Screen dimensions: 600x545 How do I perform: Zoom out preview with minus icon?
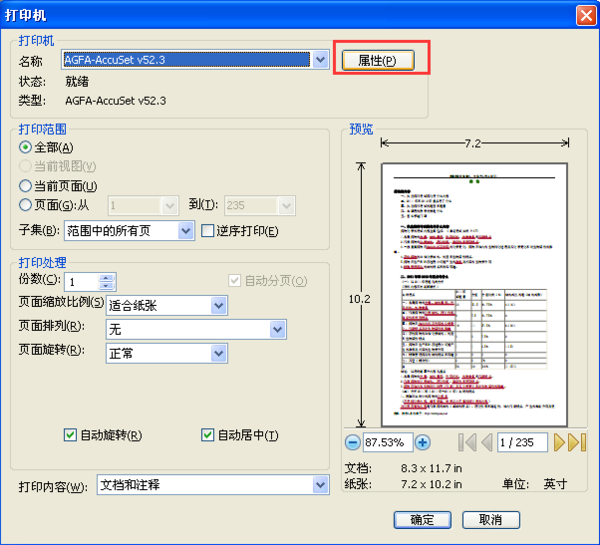pyautogui.click(x=352, y=442)
